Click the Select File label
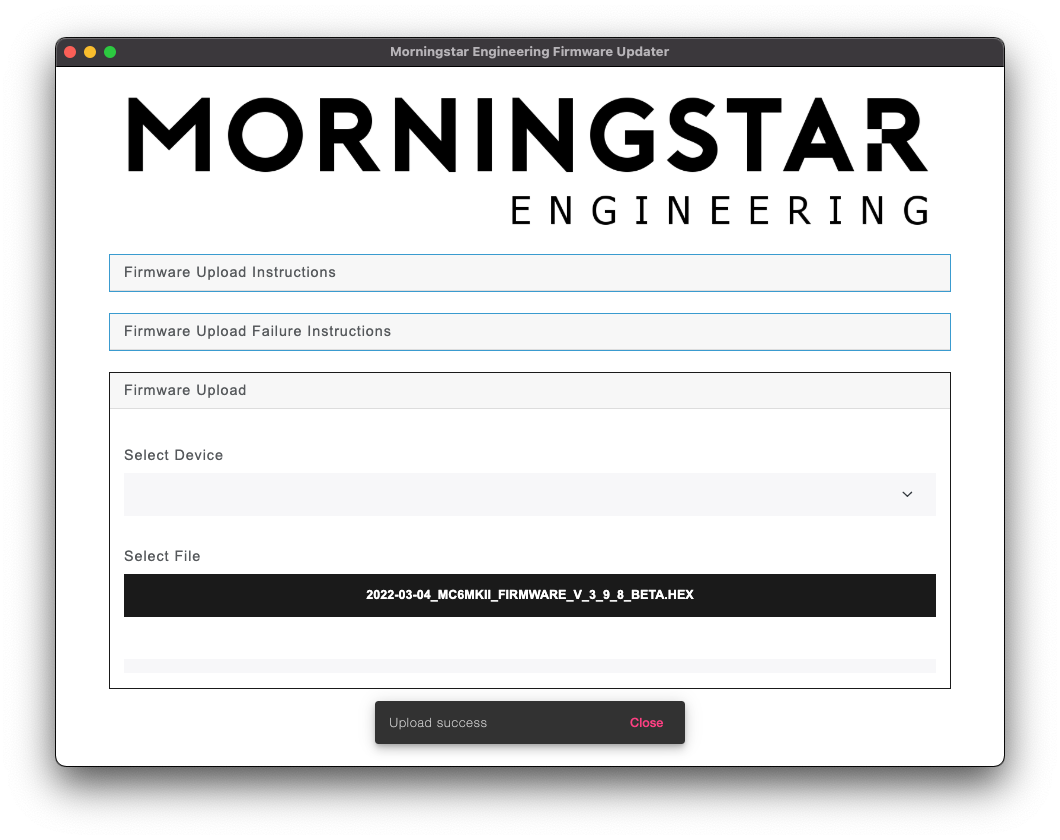This screenshot has height=840, width=1060. coord(162,556)
